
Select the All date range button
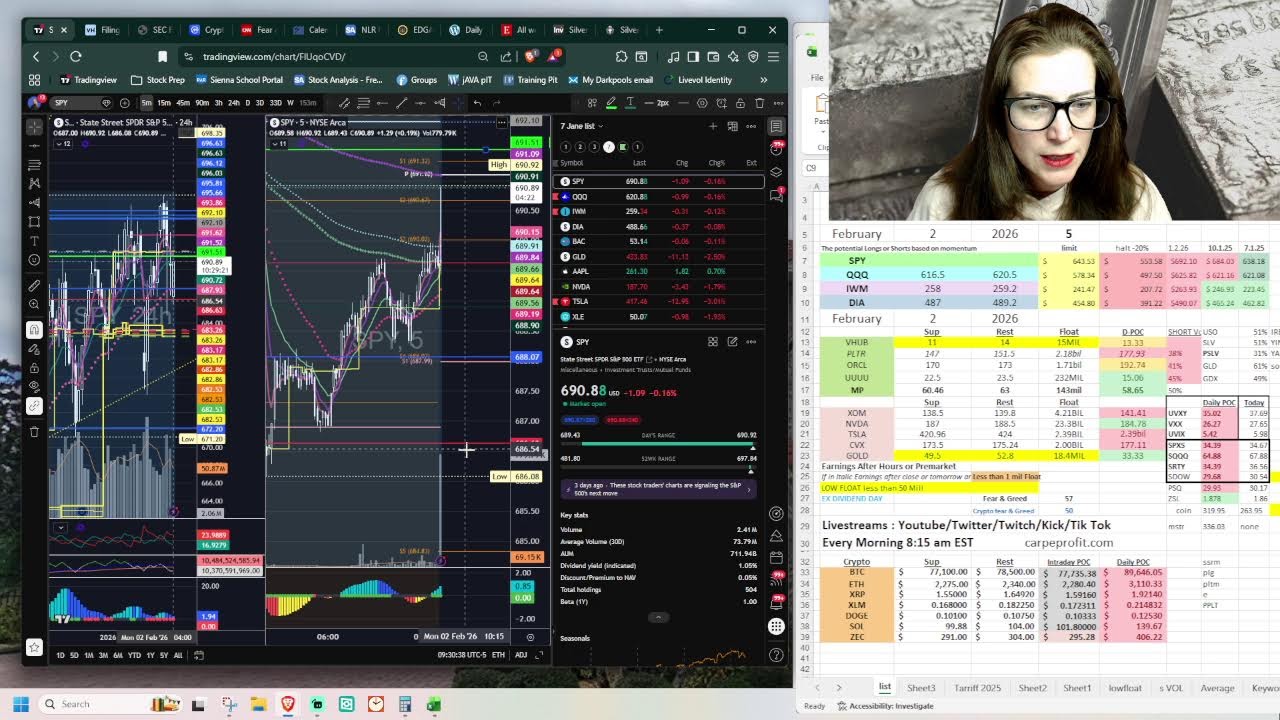coord(178,655)
